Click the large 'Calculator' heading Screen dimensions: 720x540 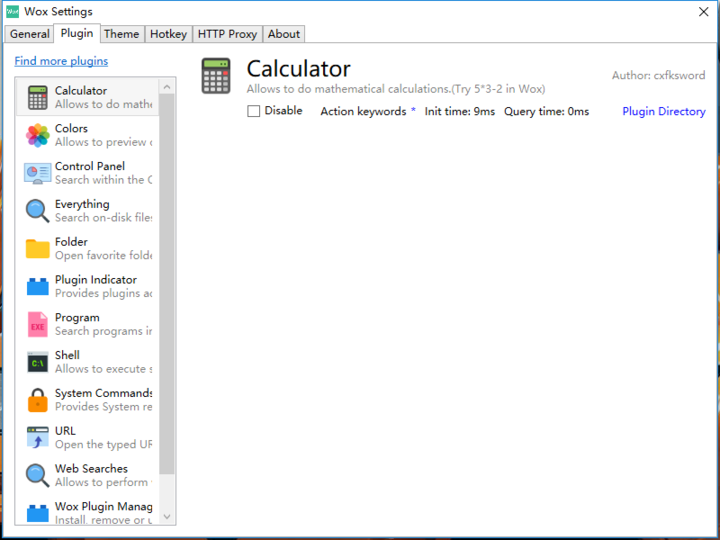298,69
